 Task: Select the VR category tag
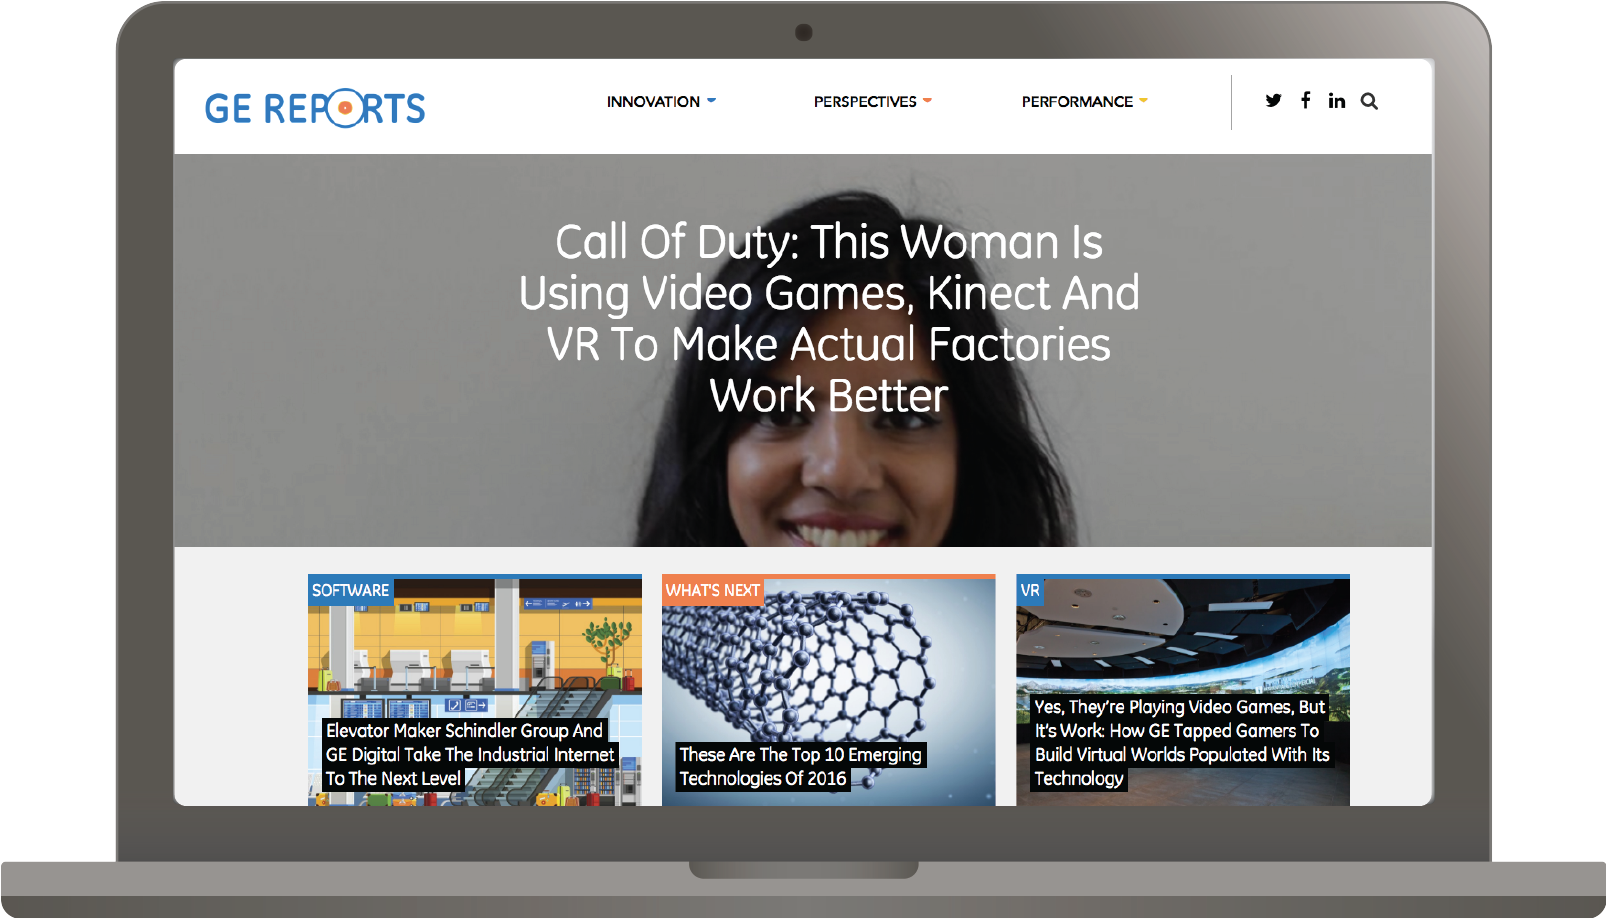[x=1030, y=590]
